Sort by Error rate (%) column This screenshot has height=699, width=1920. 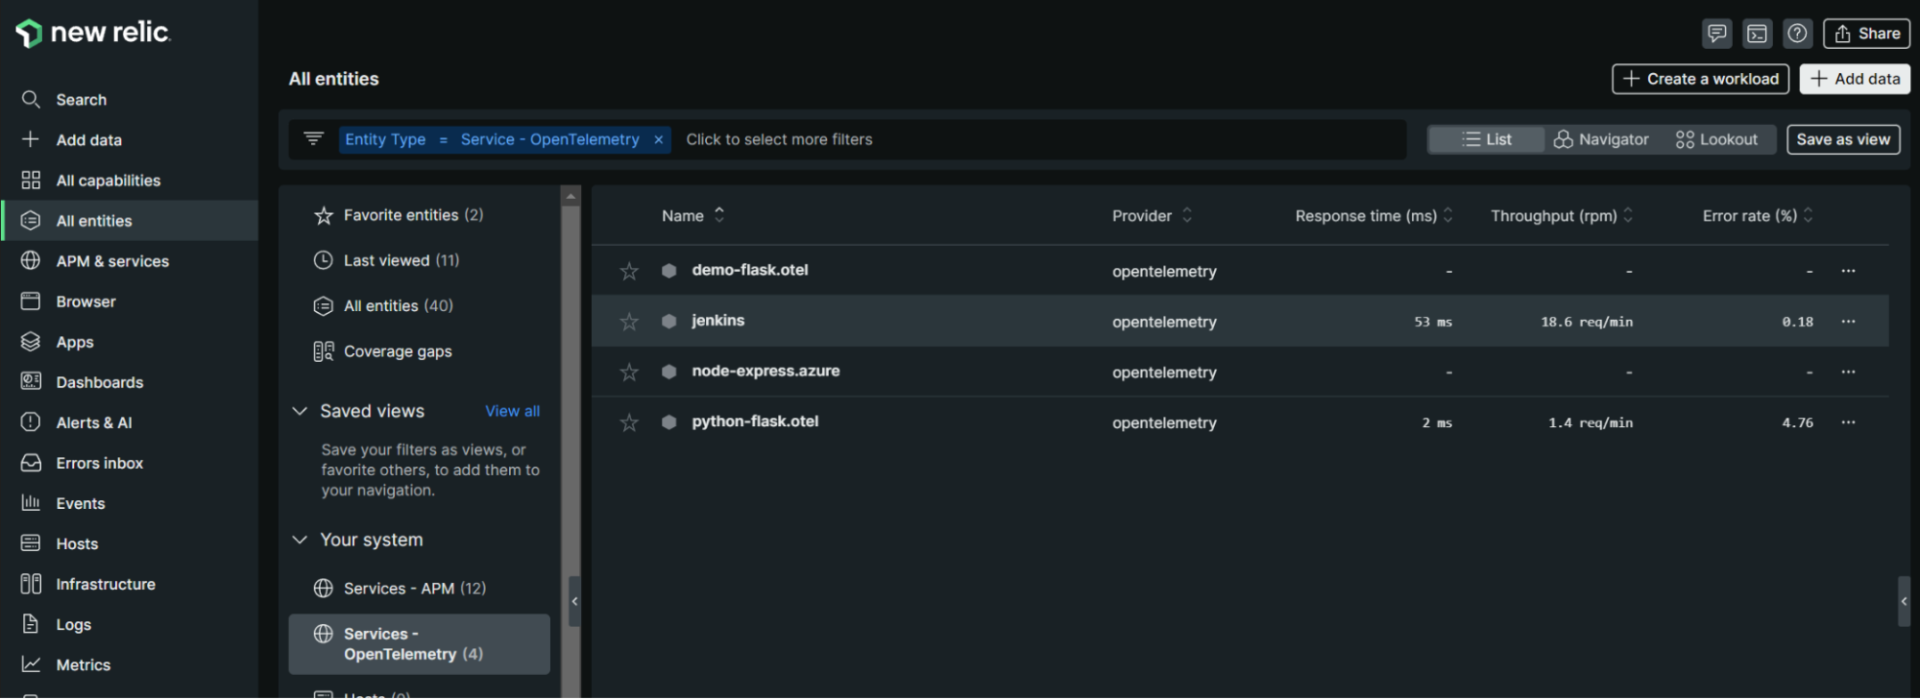(x=1758, y=215)
